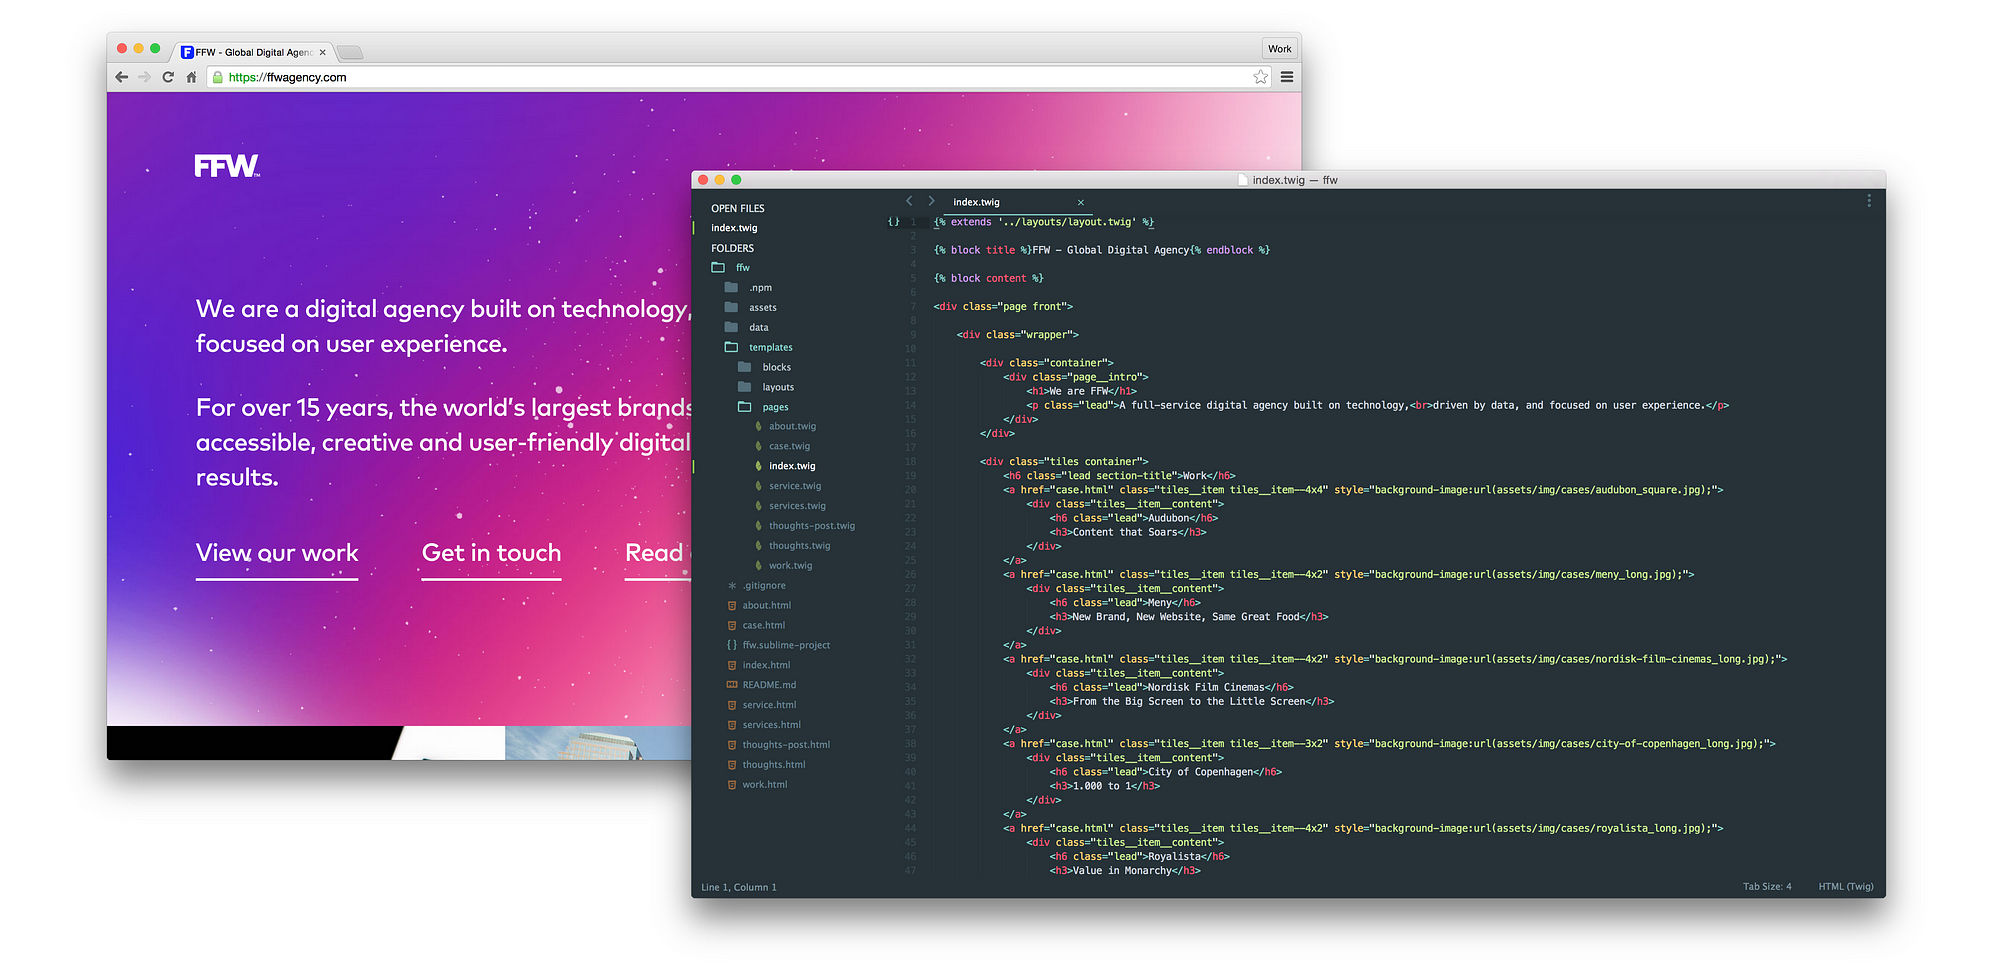The width and height of the screenshot is (2000, 972).
Task: Open README.md file
Action: pyautogui.click(x=769, y=685)
